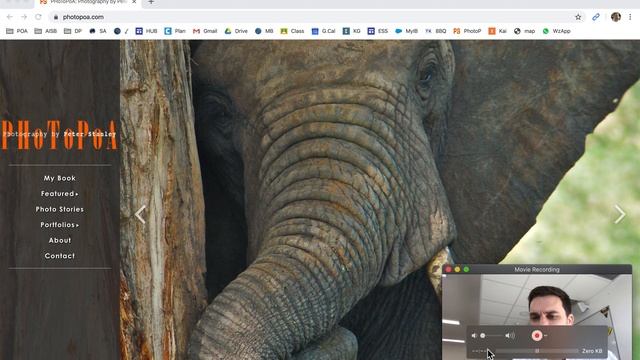Open the My Book menu link

[60, 178]
